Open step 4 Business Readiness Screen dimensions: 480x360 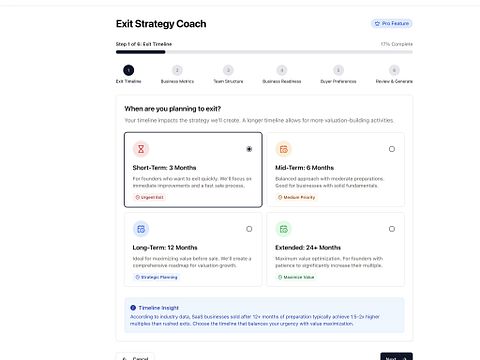click(x=282, y=70)
